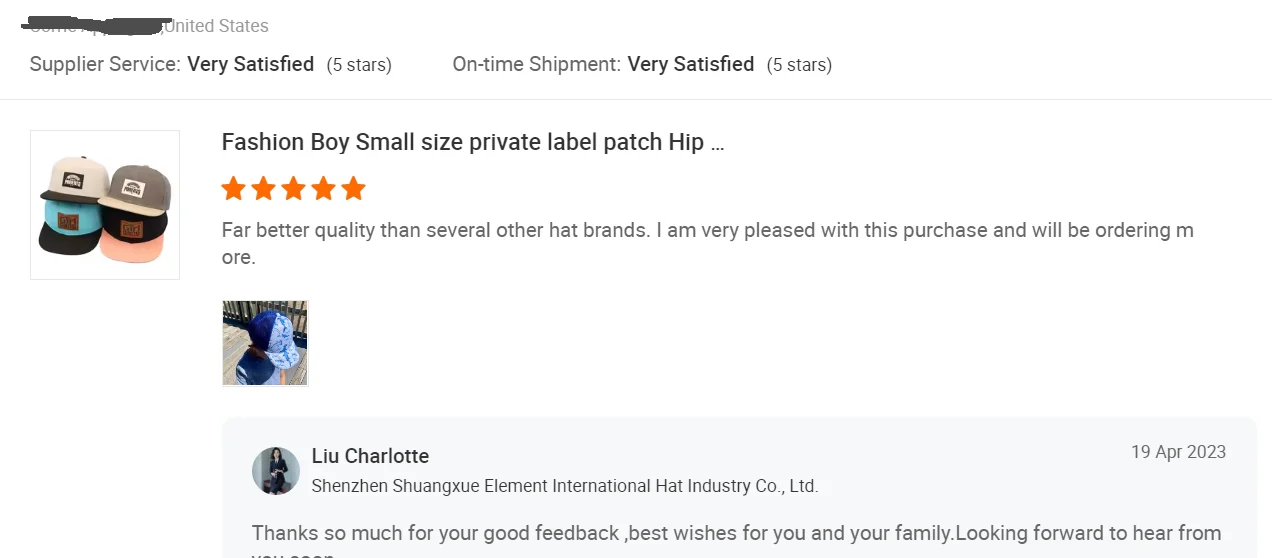The image size is (1272, 558).
Task: Click the 5 stars text beside On-time Shipment
Action: click(x=799, y=65)
